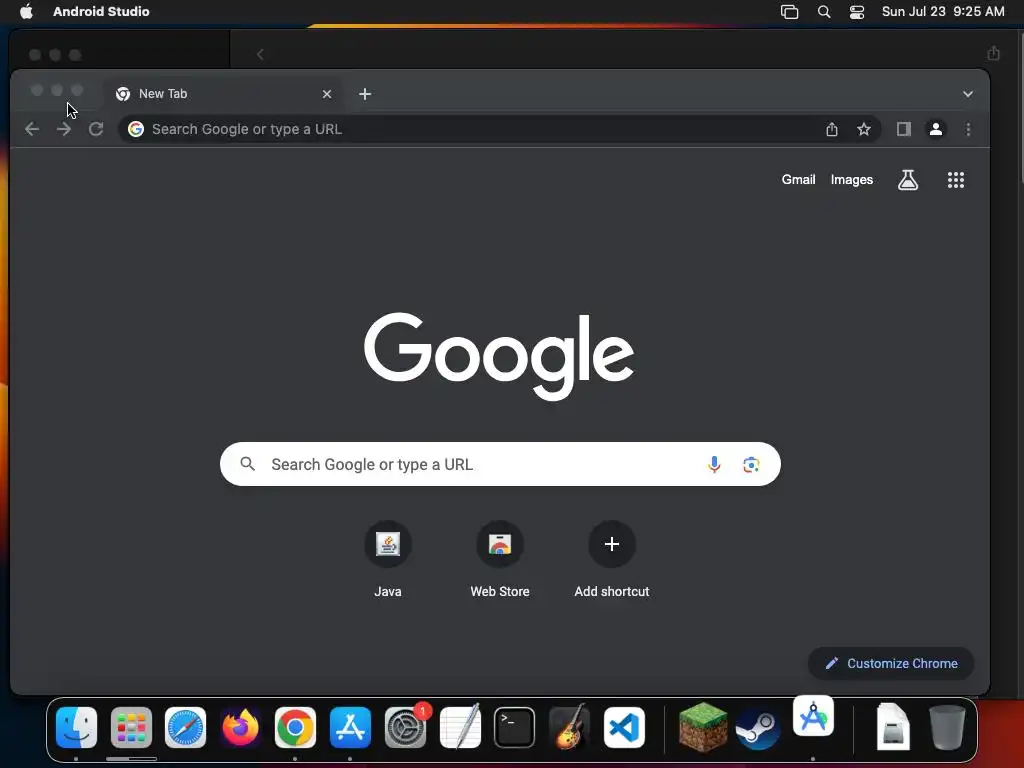Share this page from address bar
1024x768 pixels.
point(831,129)
